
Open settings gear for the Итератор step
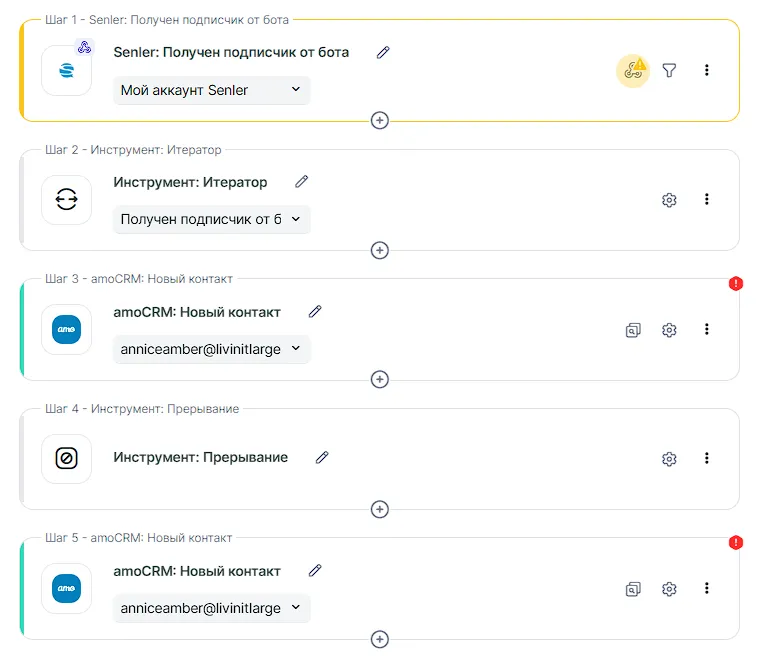coord(670,200)
